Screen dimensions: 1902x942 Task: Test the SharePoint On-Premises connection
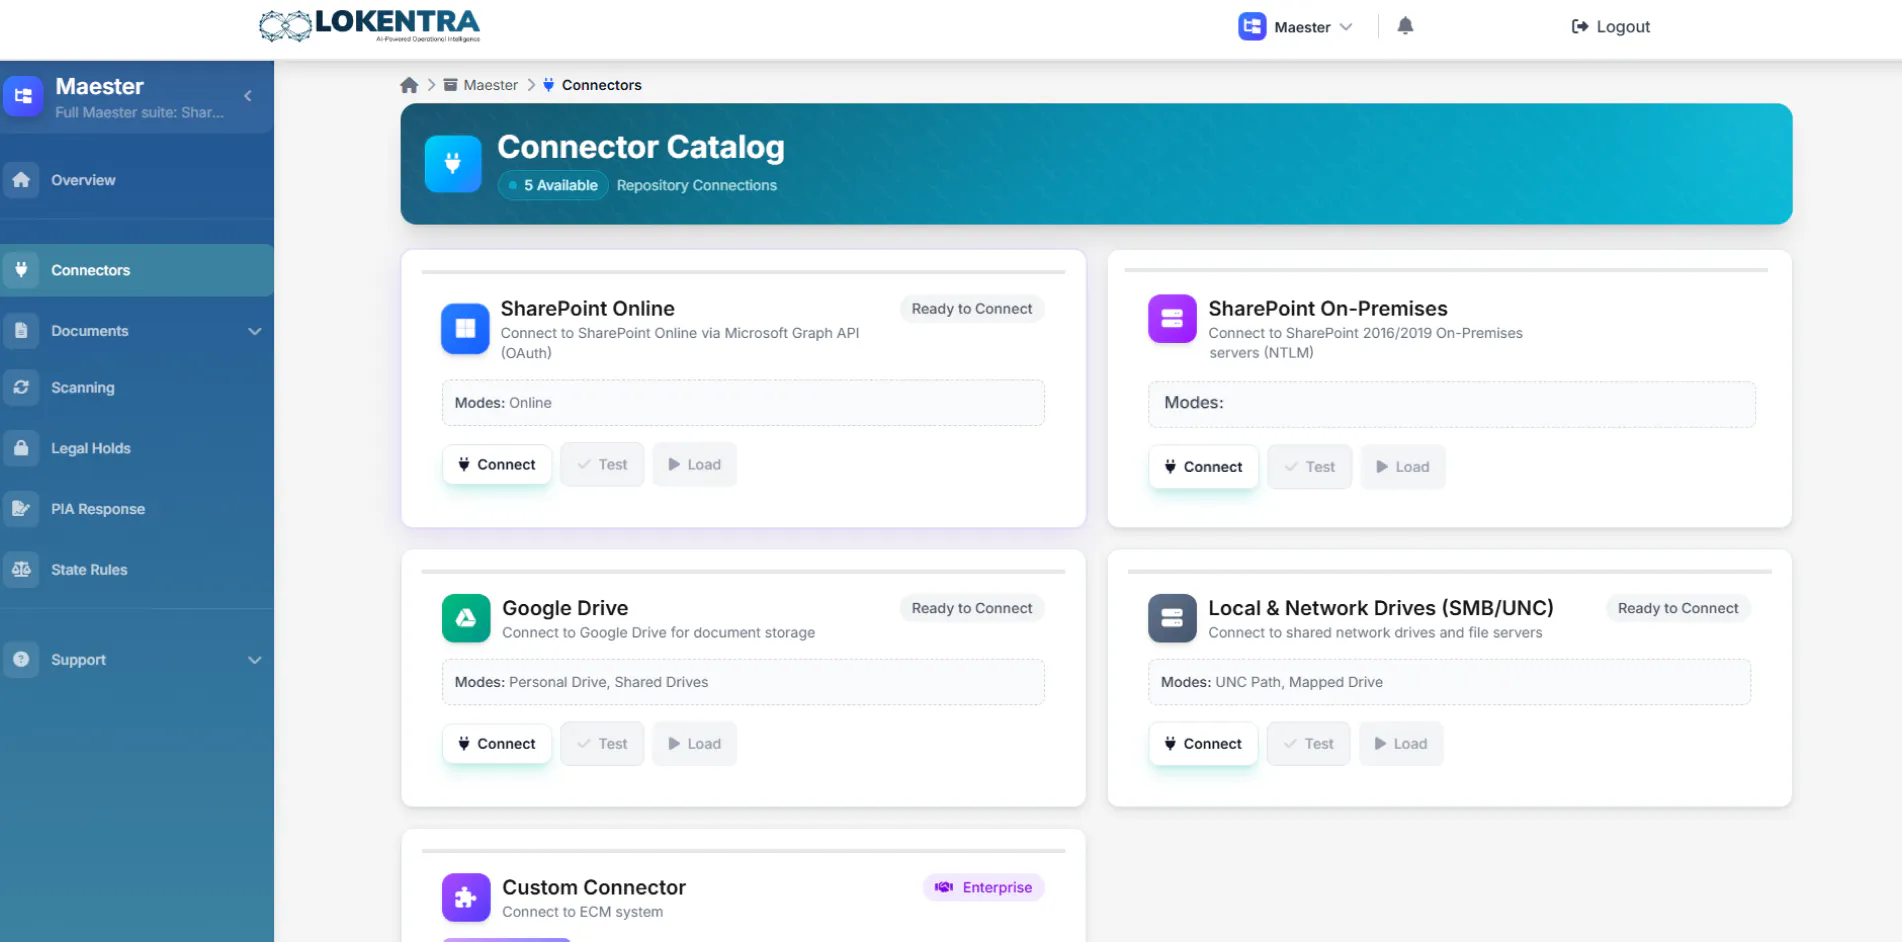point(1309,467)
